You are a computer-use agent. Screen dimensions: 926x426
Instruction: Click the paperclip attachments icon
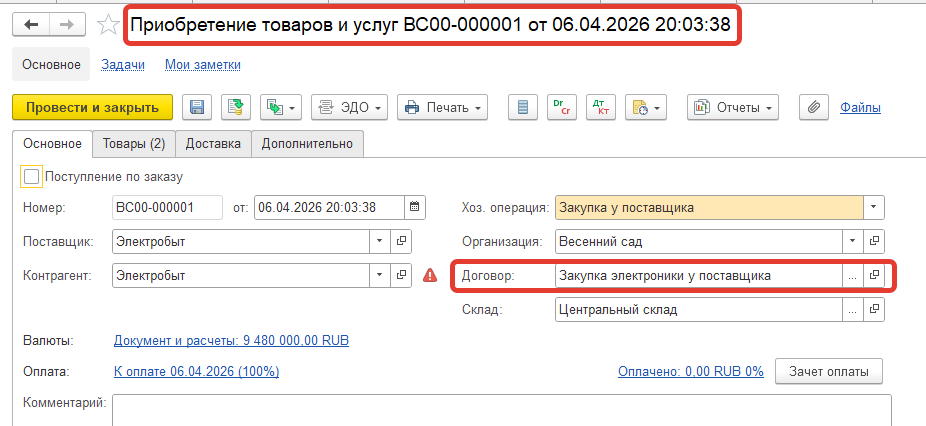pyautogui.click(x=814, y=107)
